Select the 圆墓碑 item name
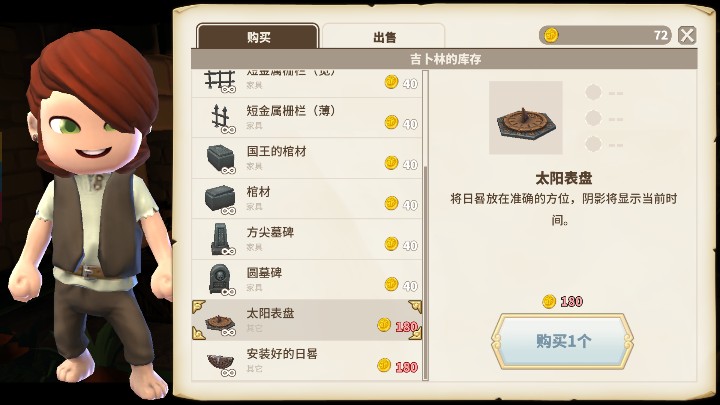 click(x=264, y=273)
